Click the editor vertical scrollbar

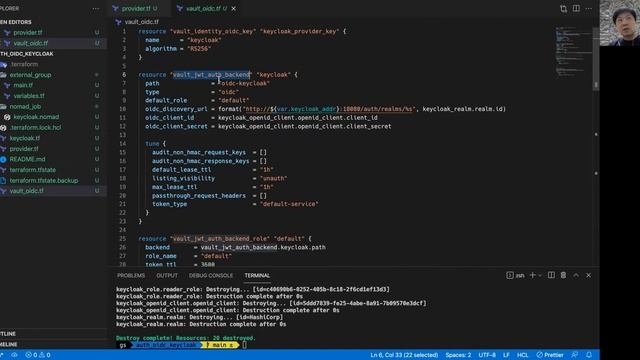coord(596,59)
